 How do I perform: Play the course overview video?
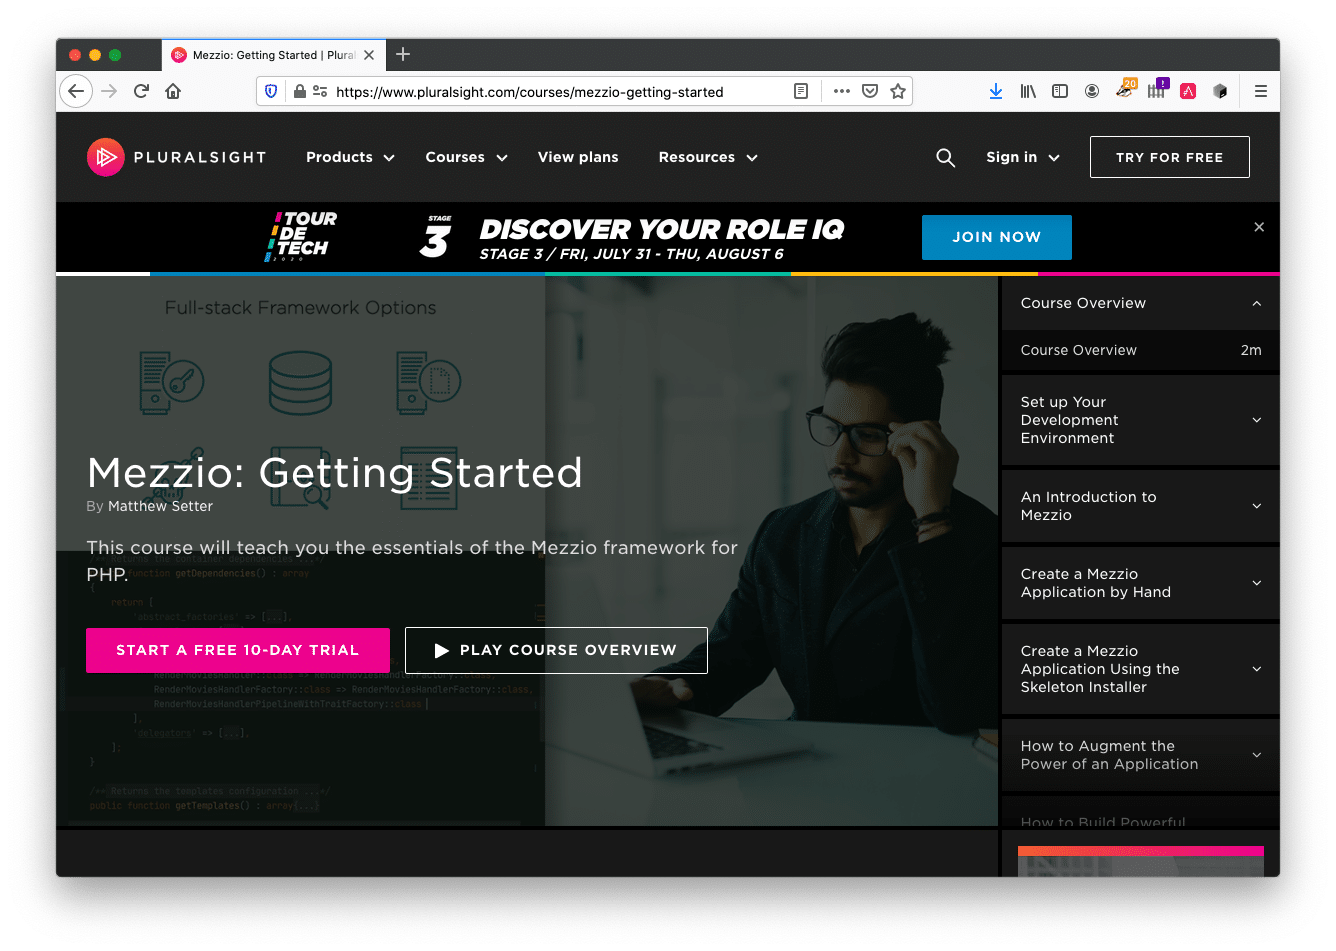(556, 650)
